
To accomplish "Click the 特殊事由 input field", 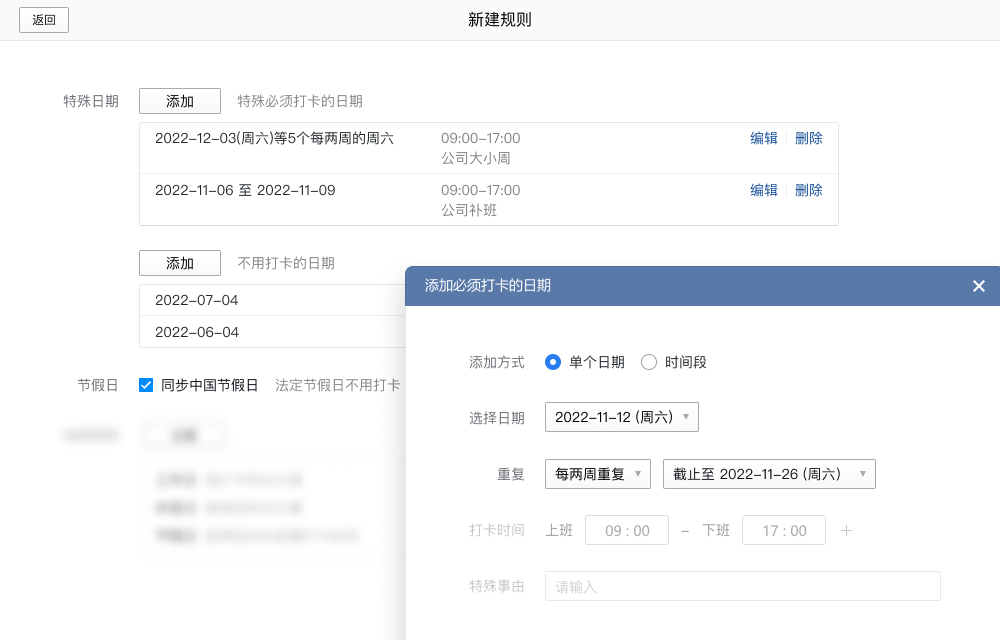I will click(x=742, y=586).
